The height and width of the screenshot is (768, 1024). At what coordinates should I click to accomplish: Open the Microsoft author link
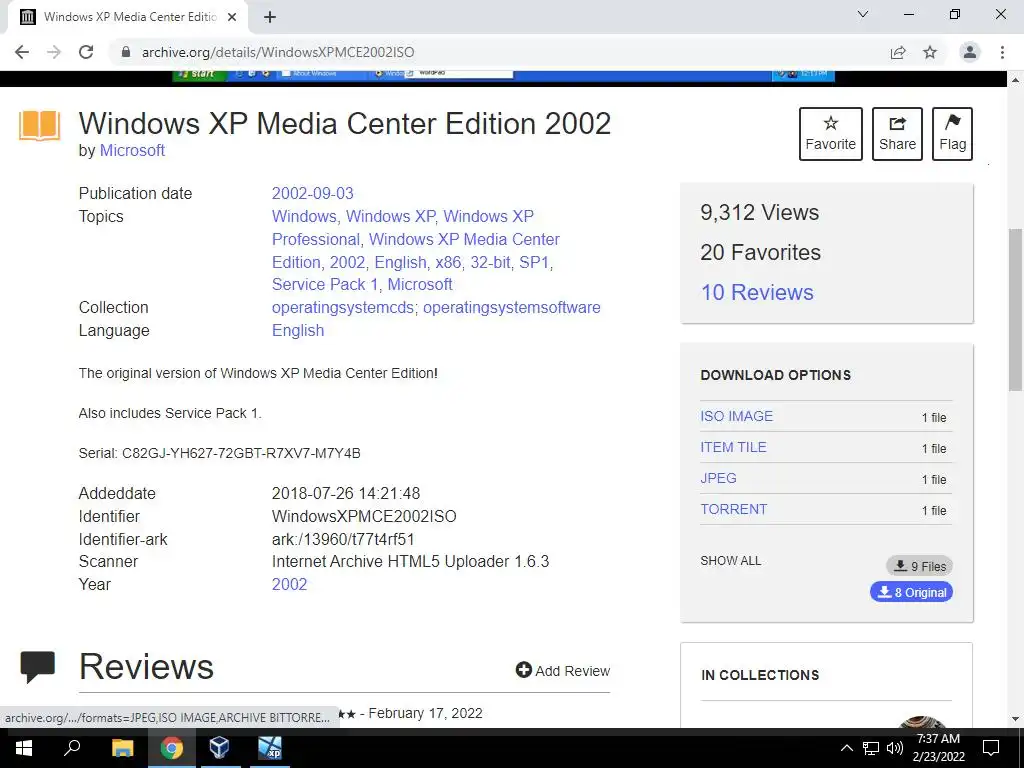(132, 150)
